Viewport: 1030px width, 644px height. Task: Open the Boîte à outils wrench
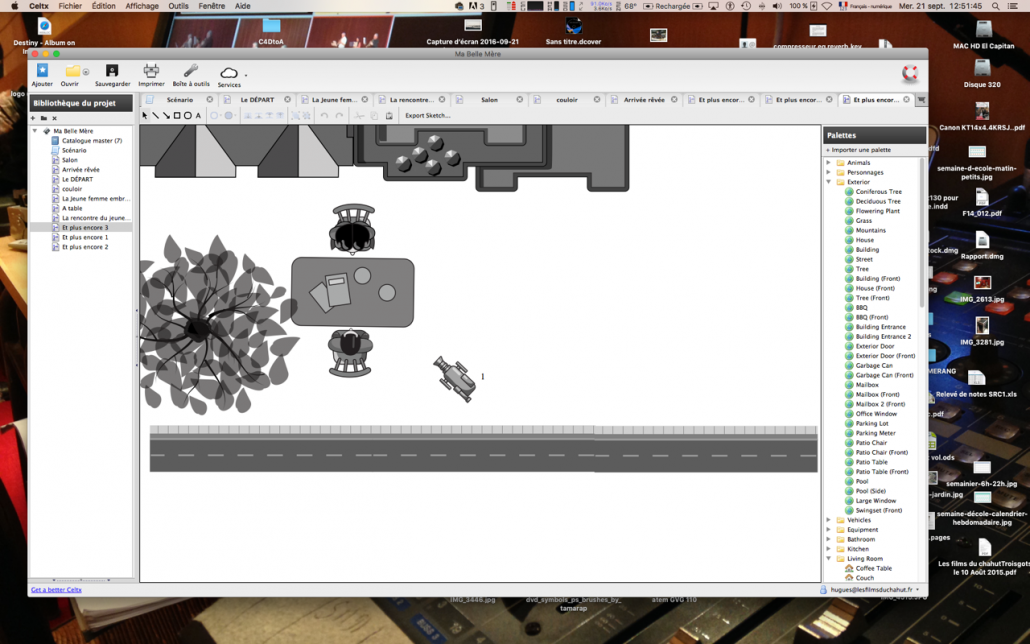coord(191,70)
